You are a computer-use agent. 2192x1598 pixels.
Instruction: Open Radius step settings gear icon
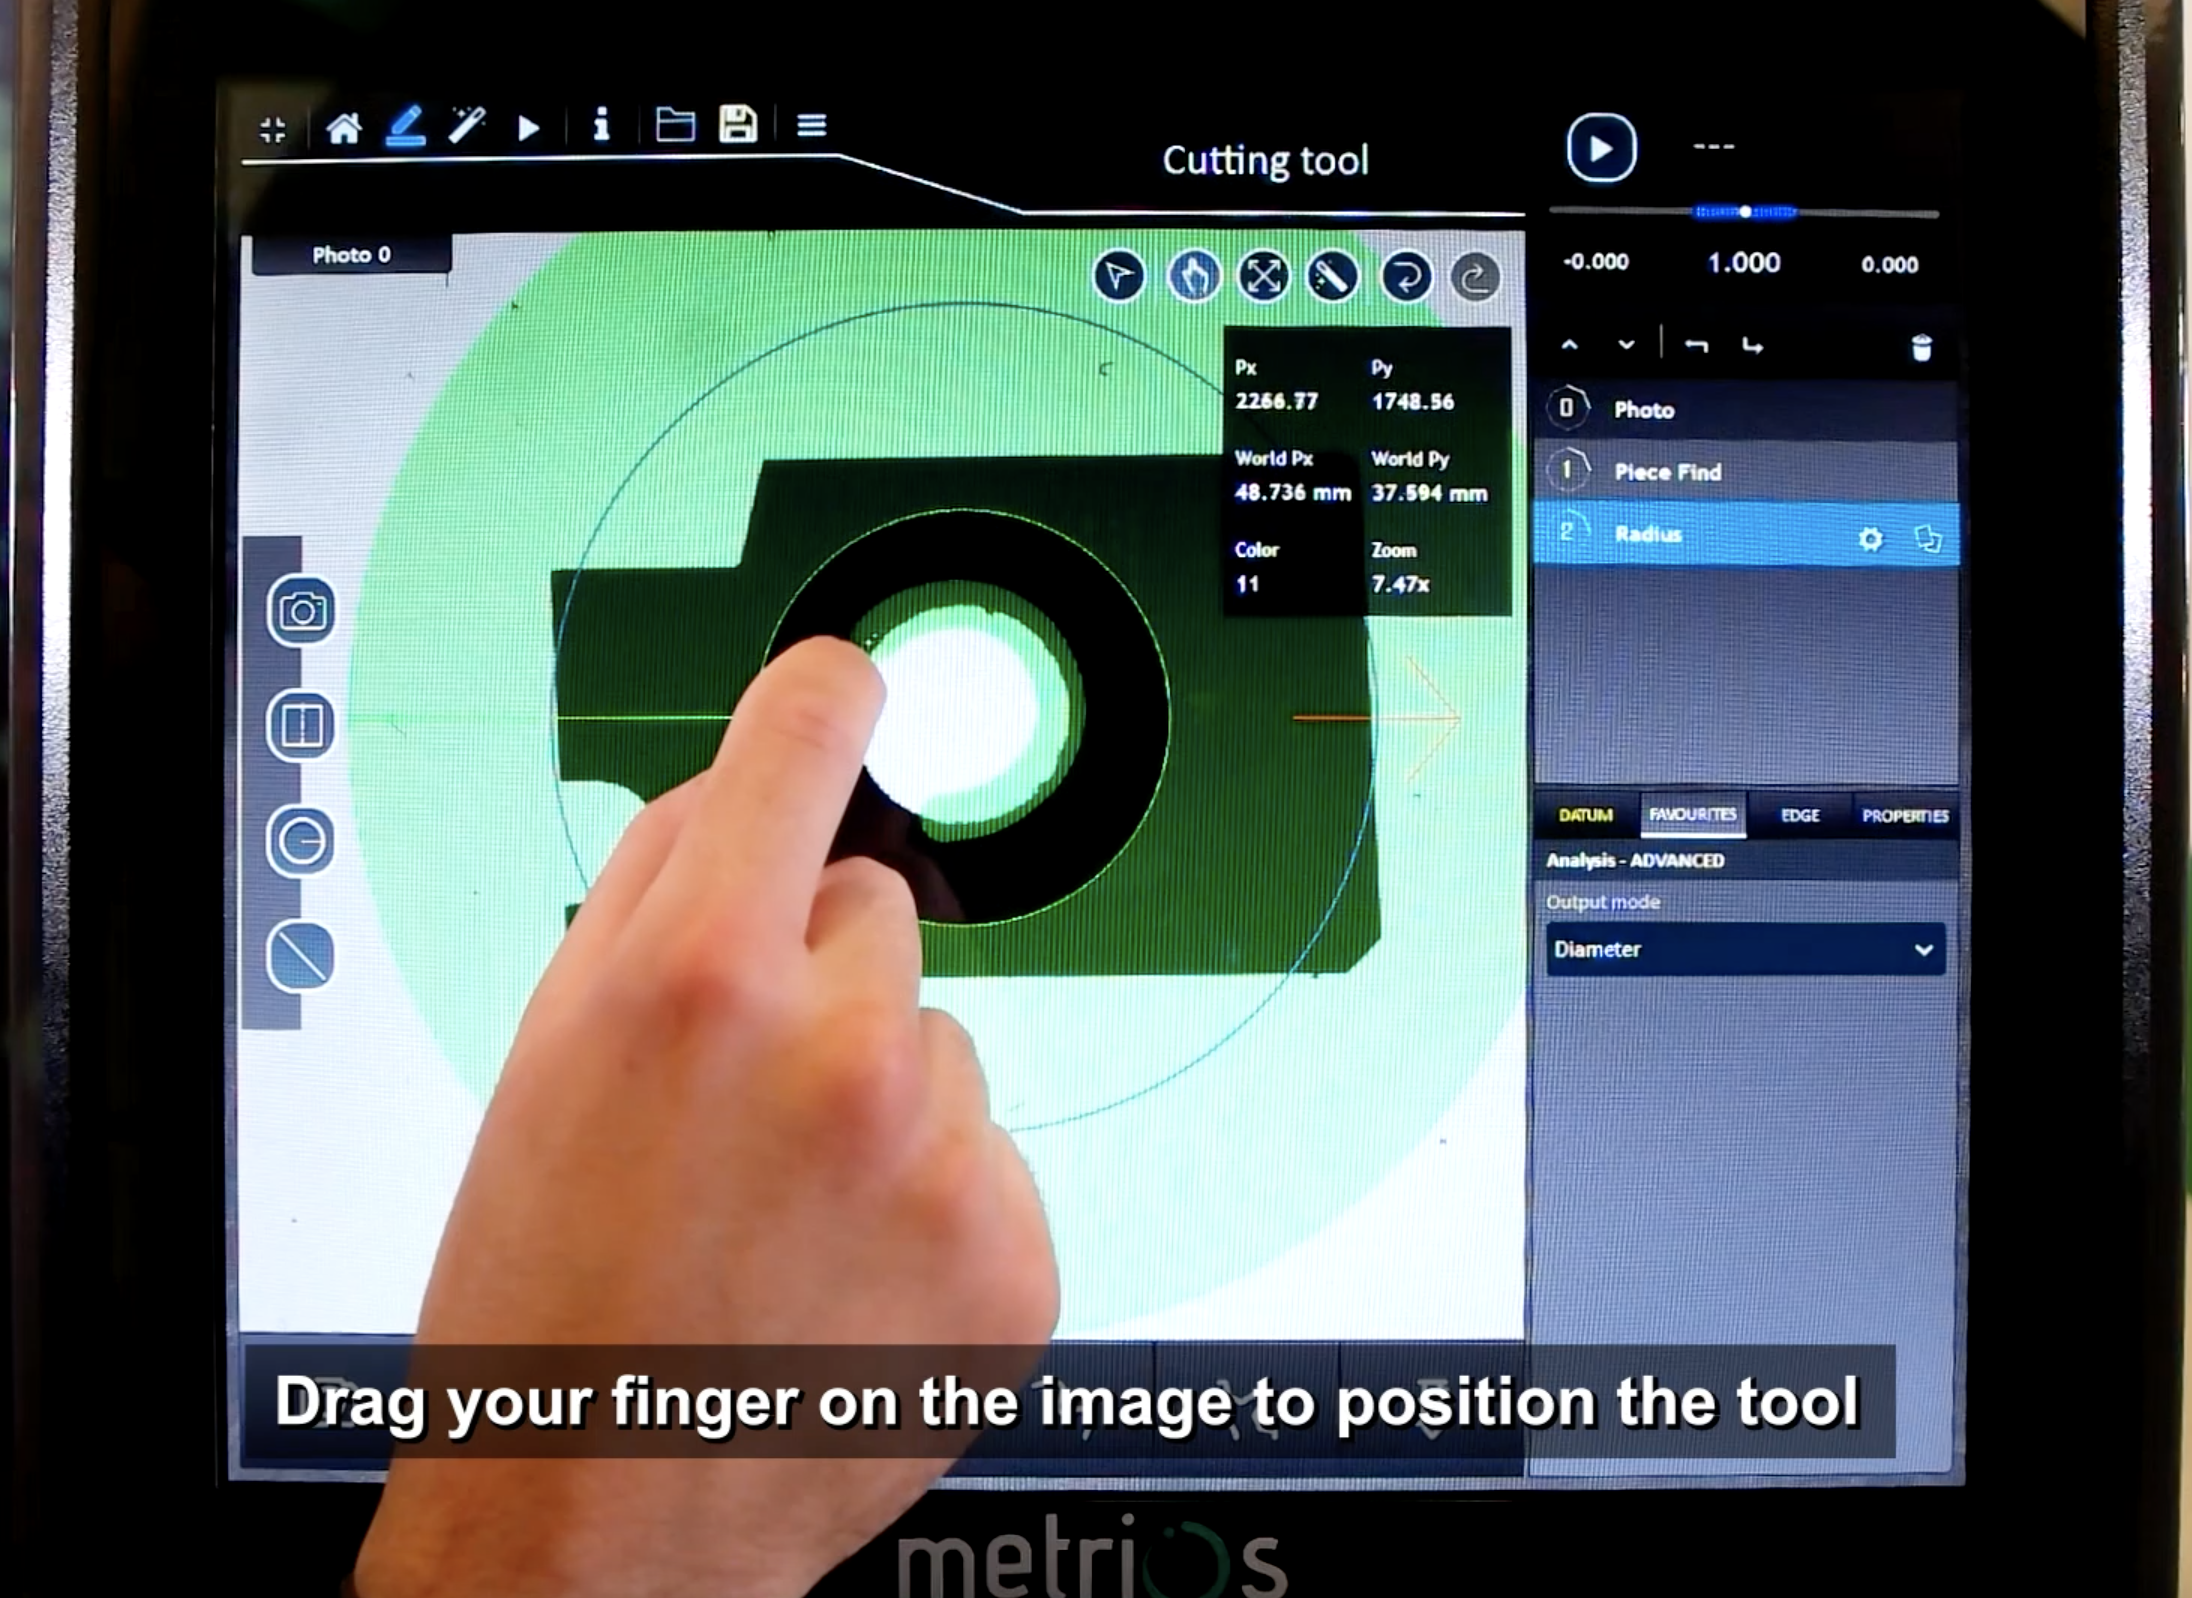1870,540
